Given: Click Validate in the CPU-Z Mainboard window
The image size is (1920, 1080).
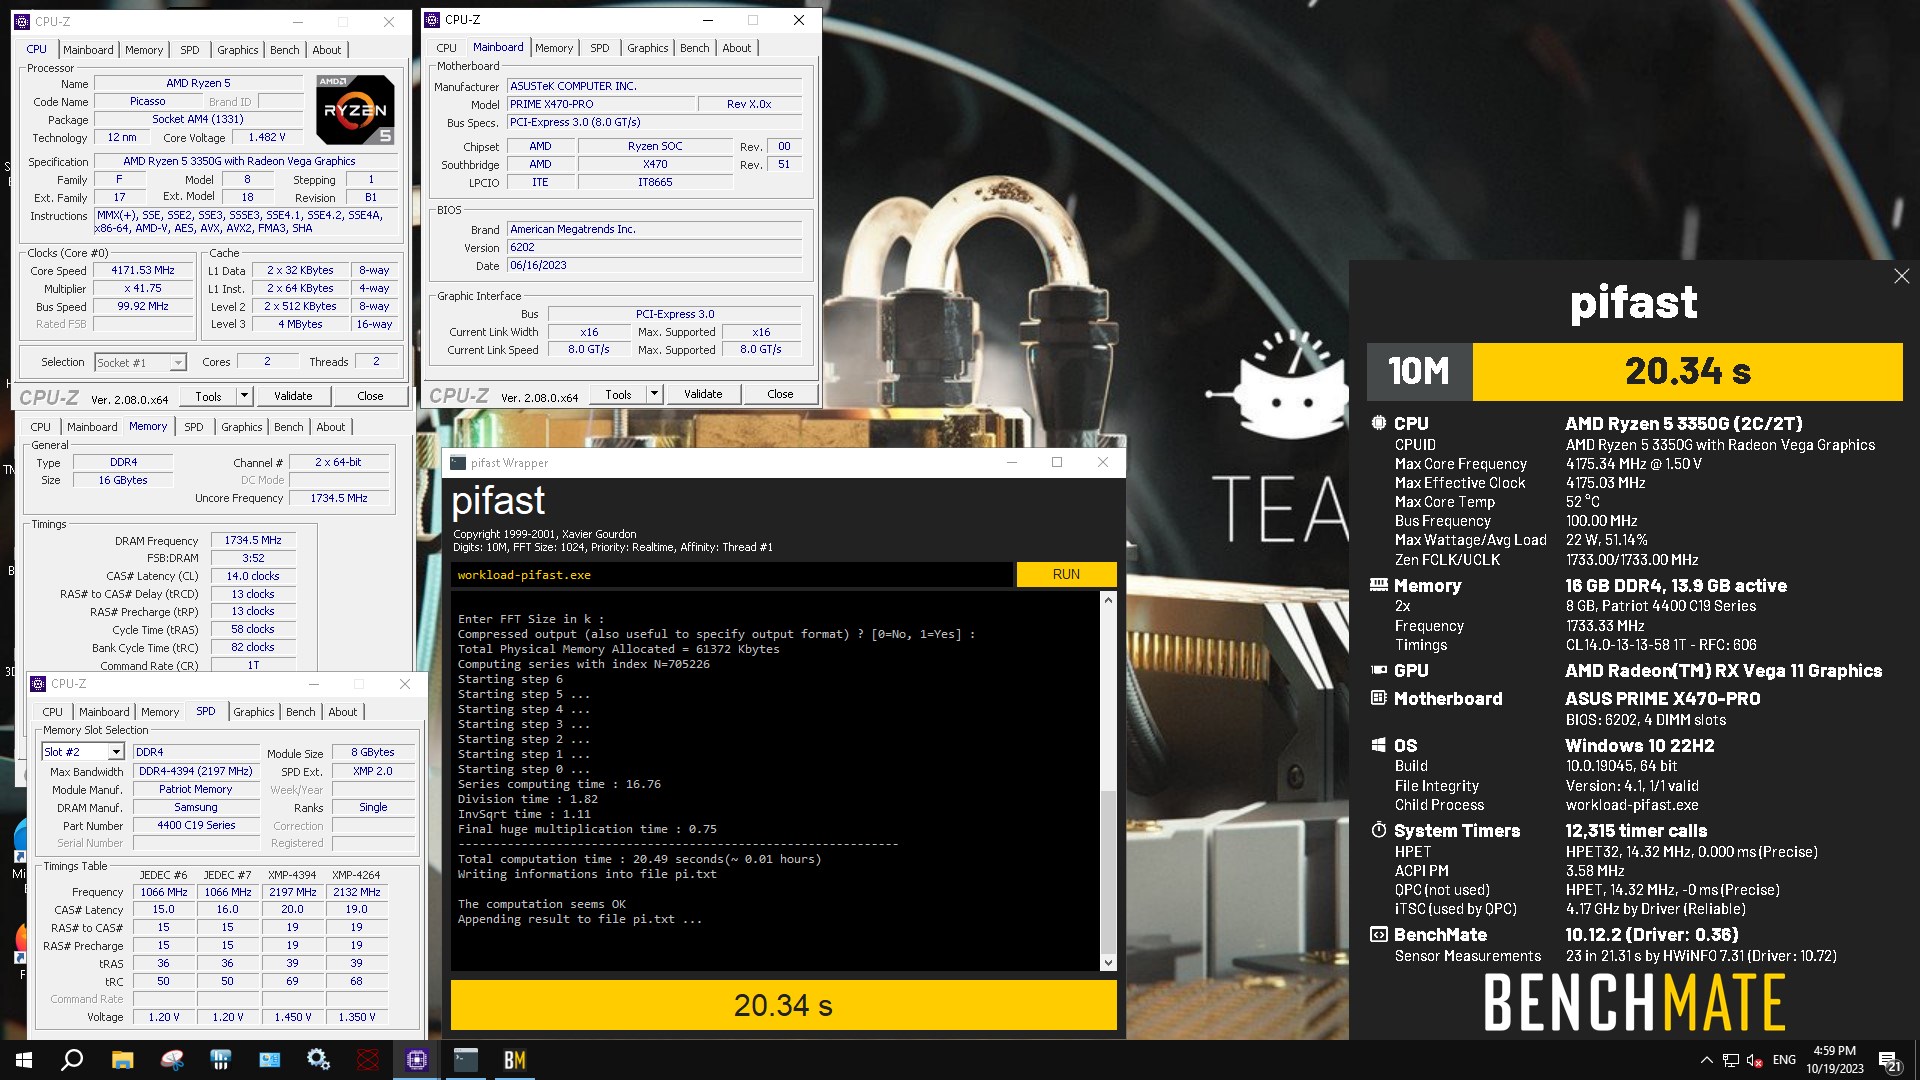Looking at the screenshot, I should point(703,394).
